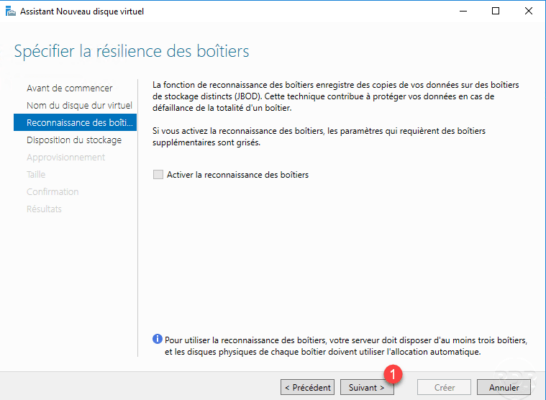Click the paragraph starting 'Si vous activez'
546x400 pixels.
coord(319,136)
